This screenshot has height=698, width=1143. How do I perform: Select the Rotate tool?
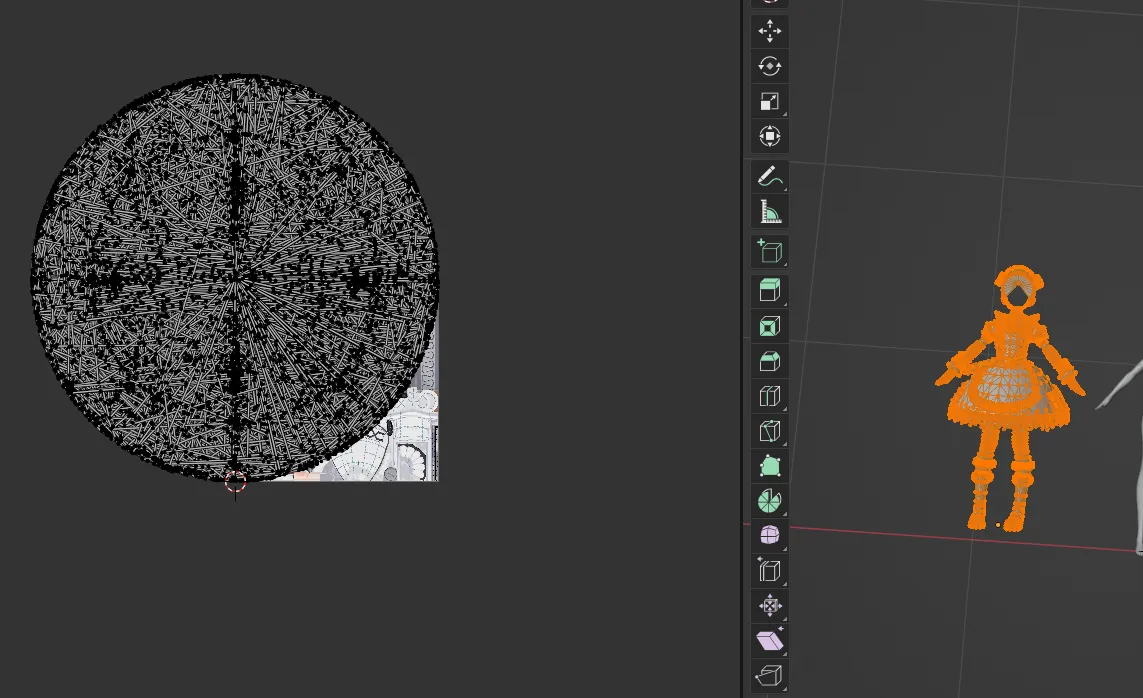pos(770,66)
